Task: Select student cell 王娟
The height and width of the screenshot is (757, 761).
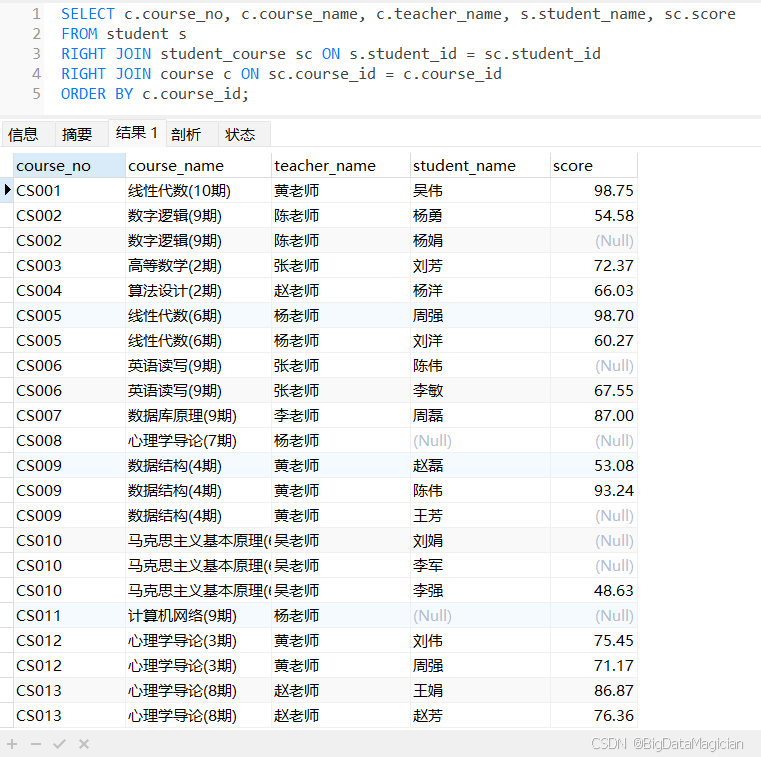Action: click(480, 691)
